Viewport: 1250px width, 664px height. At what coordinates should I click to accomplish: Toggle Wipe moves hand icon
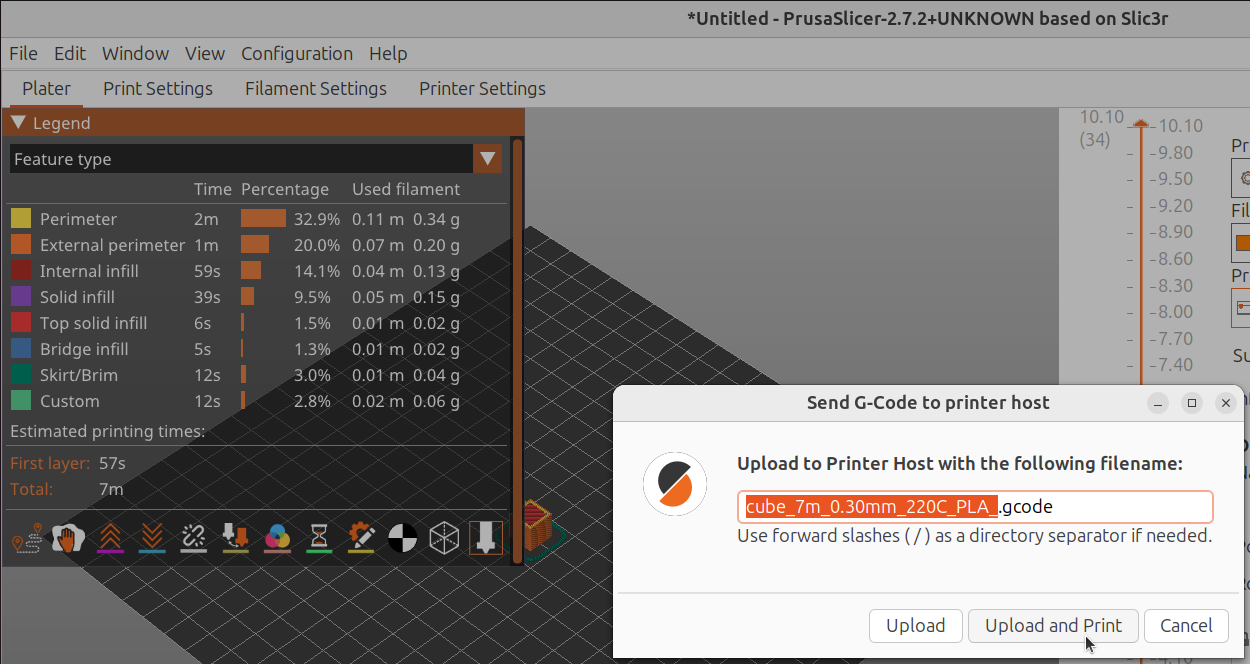(68, 539)
